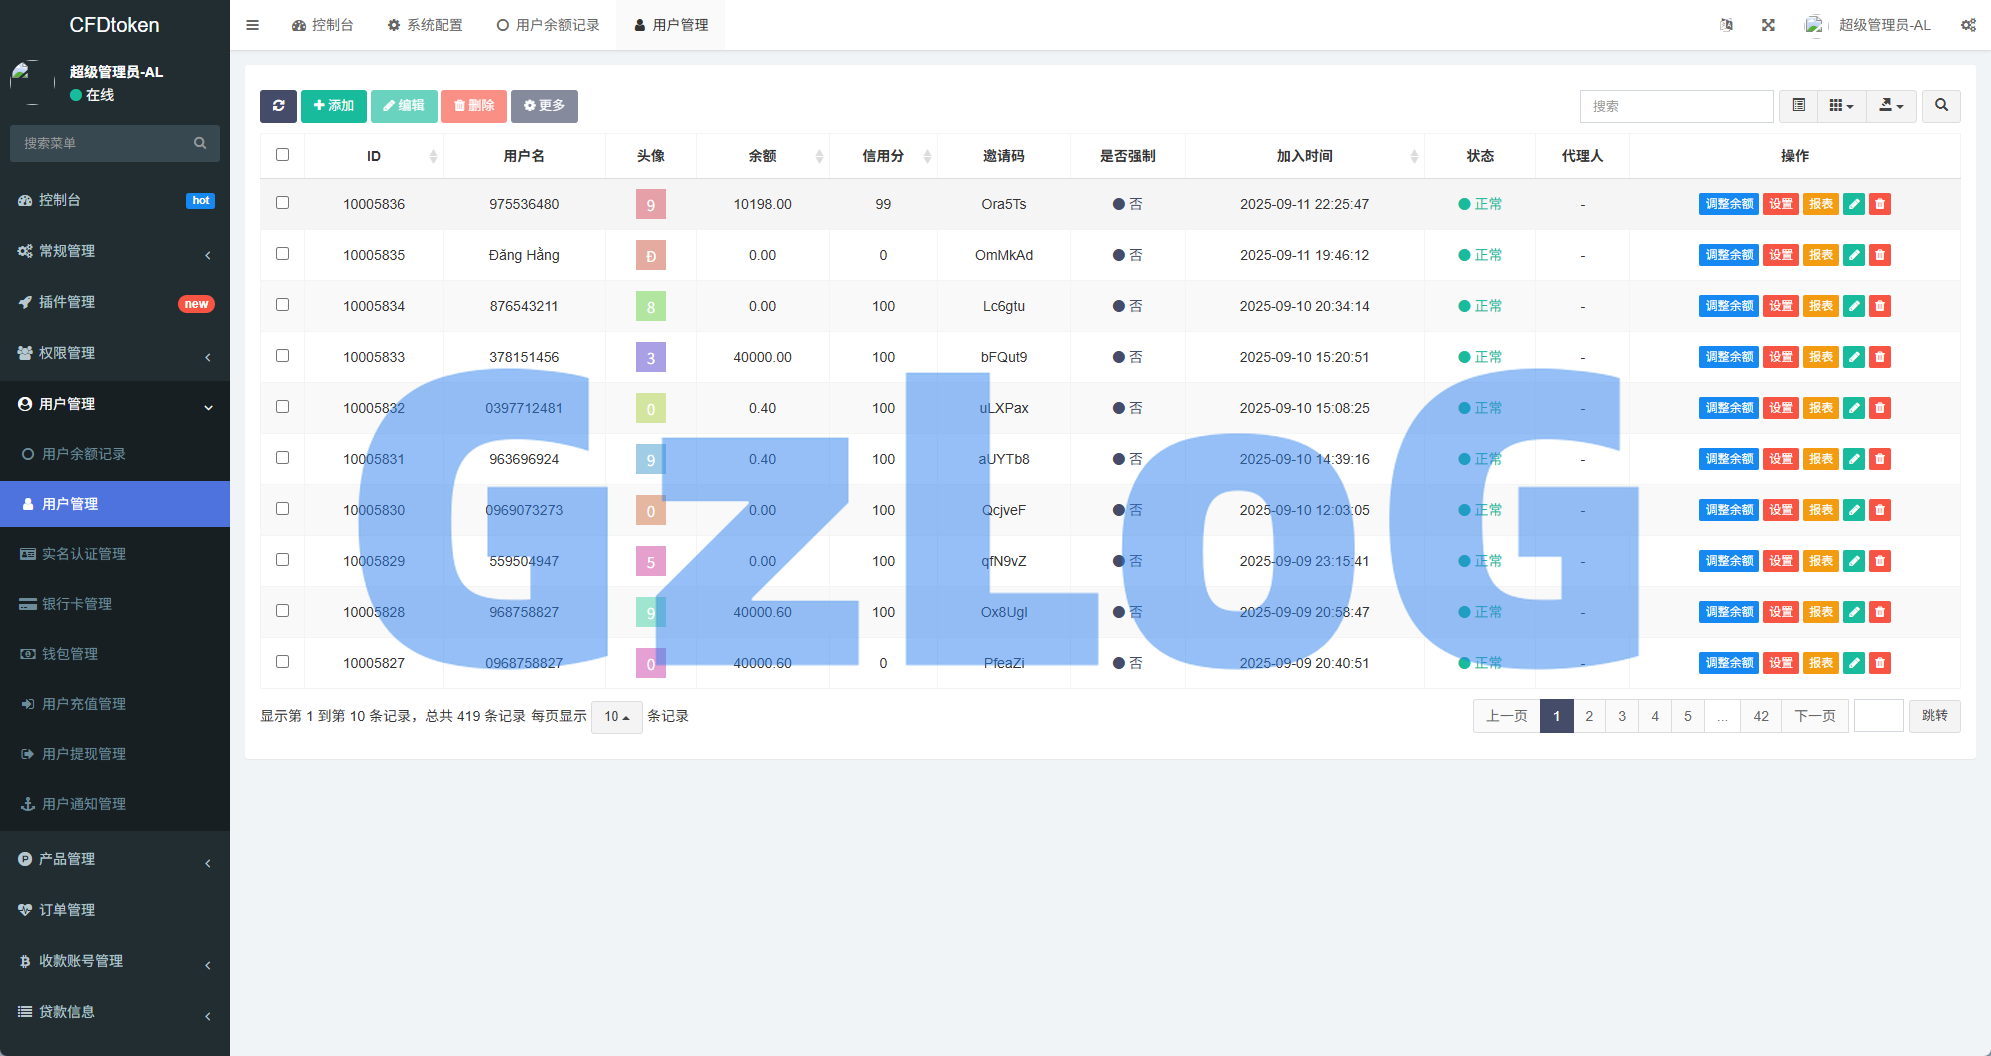Select the checkbox for user 10005834
1991x1056 pixels.
point(282,305)
